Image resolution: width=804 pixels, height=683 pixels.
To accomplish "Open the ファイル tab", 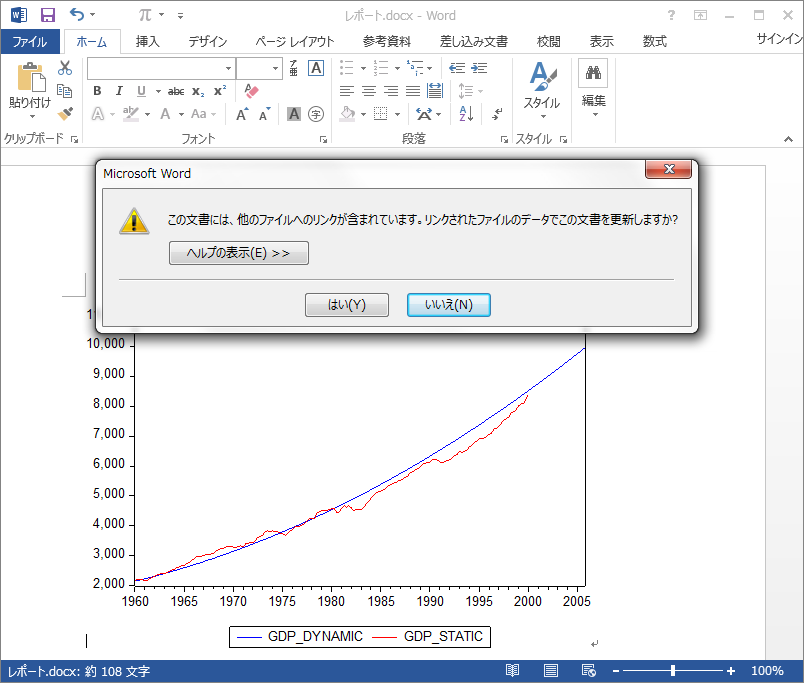I will tap(30, 42).
